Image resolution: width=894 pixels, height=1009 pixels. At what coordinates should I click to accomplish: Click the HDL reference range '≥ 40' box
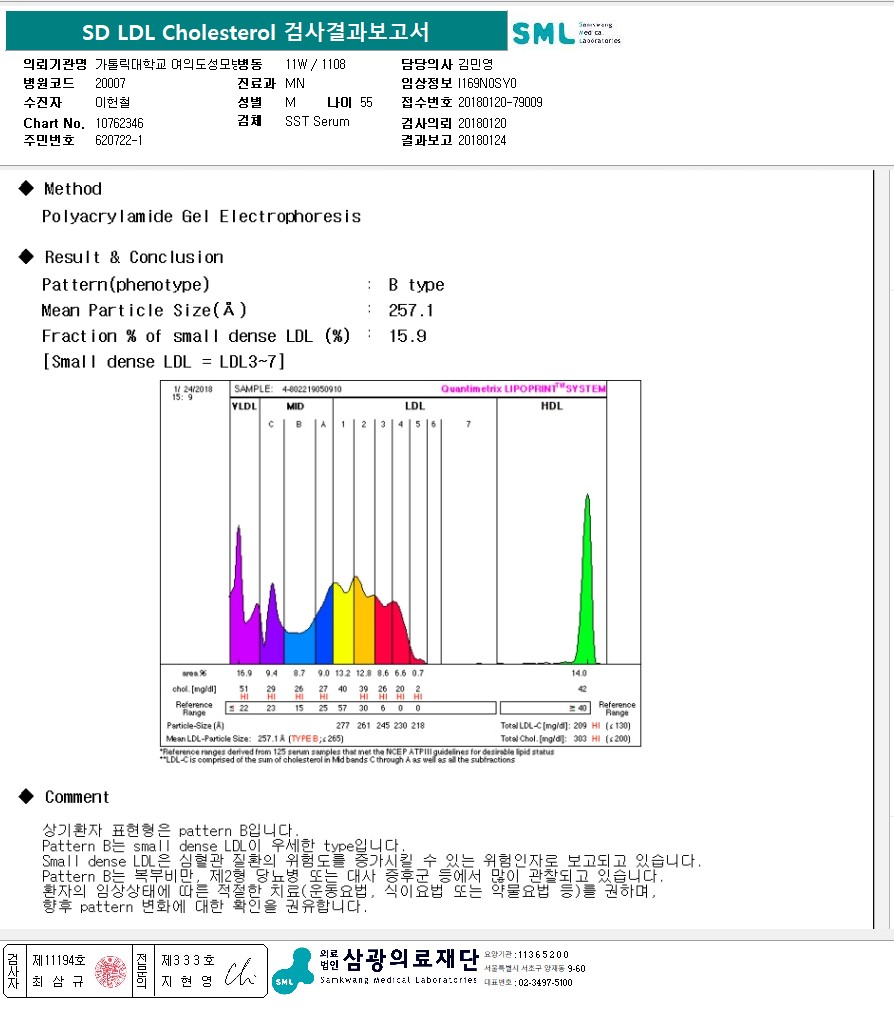(x=545, y=708)
